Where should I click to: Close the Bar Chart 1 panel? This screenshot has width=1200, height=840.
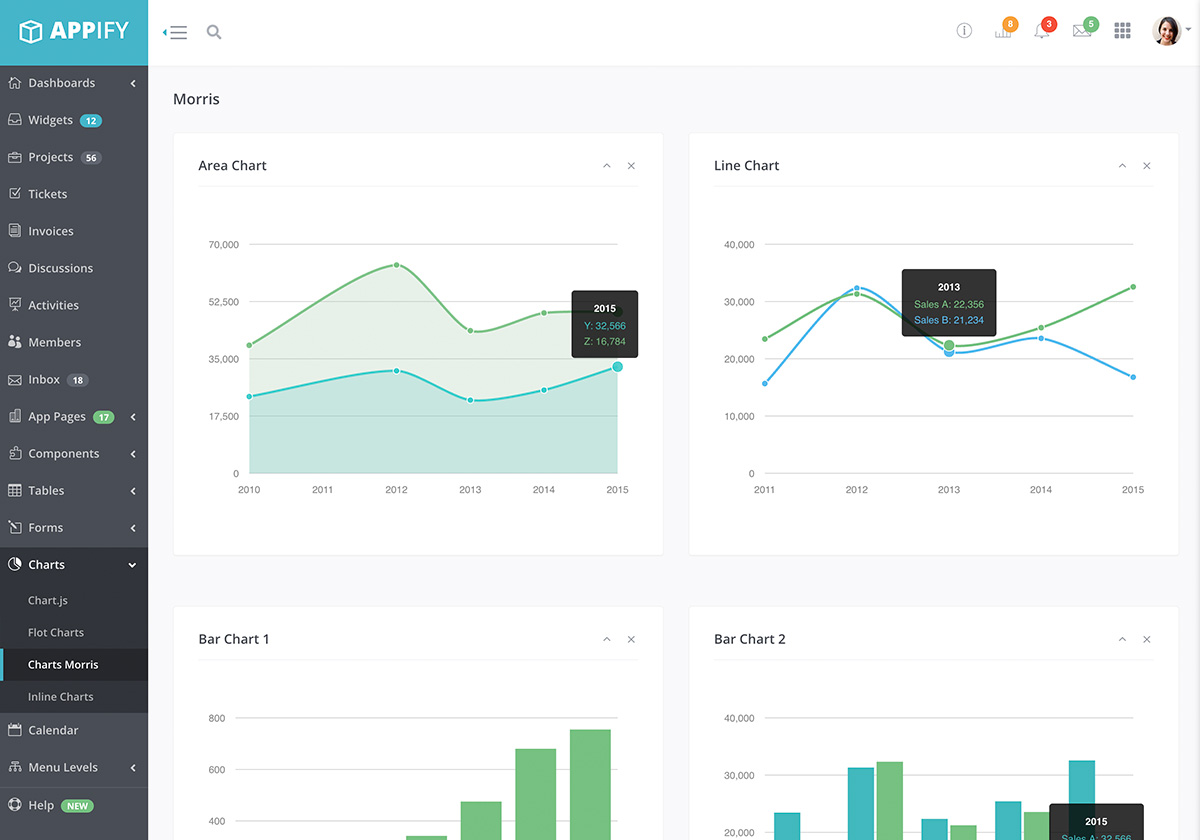[631, 640]
